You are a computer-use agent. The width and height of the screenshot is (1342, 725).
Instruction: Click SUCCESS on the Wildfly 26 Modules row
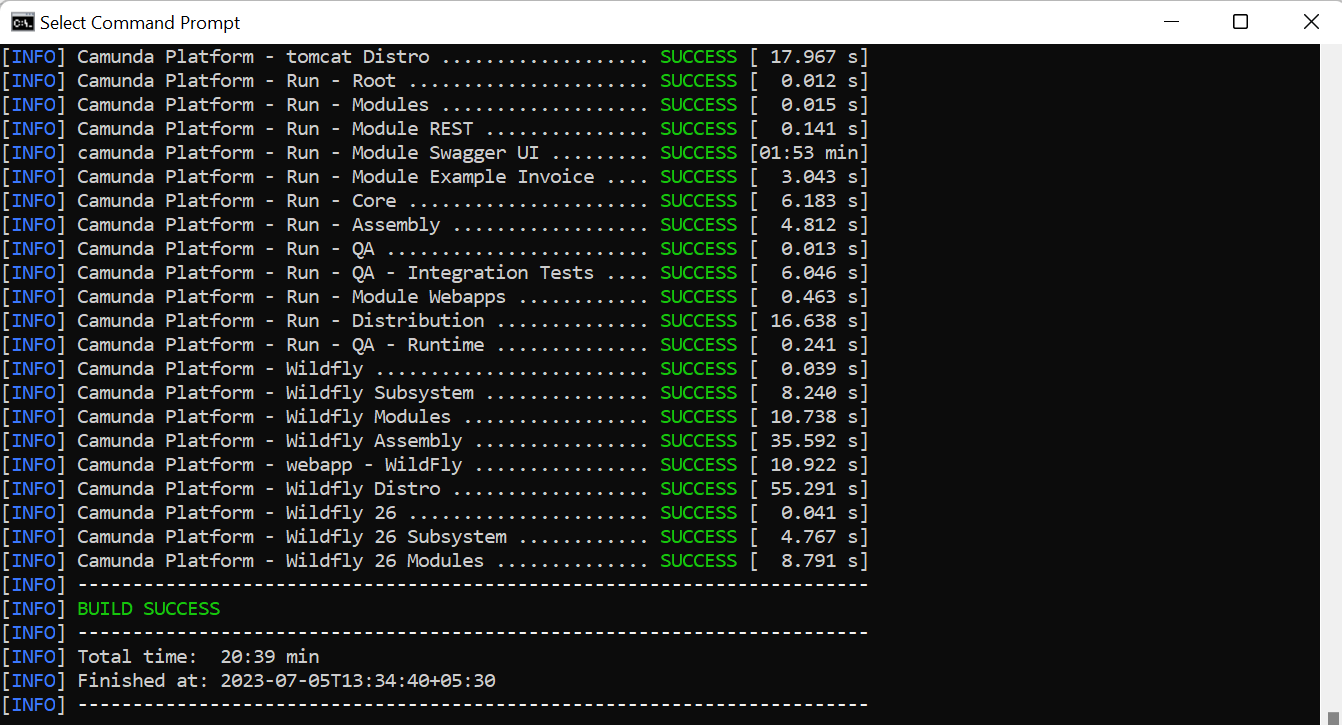(x=698, y=561)
